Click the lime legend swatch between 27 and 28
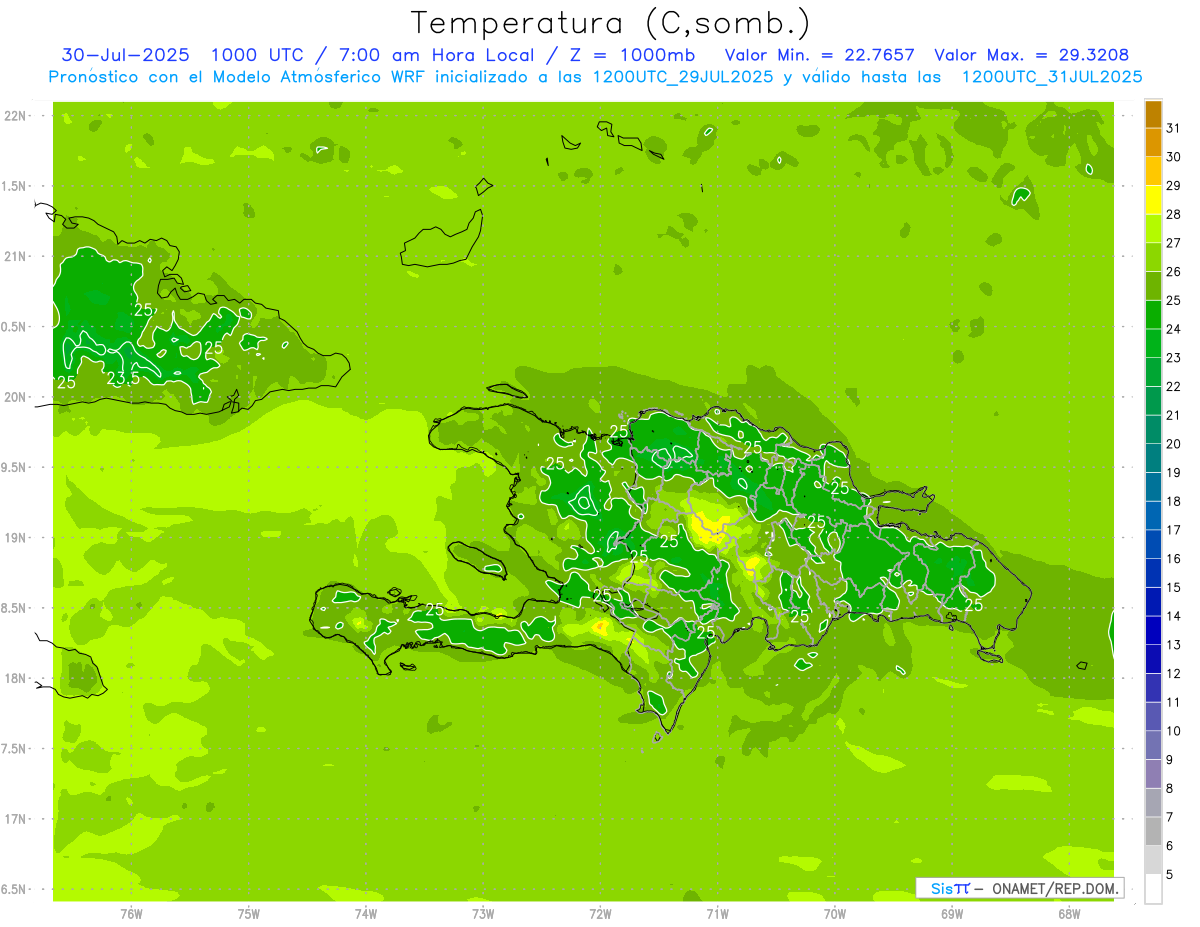 (x=1153, y=229)
